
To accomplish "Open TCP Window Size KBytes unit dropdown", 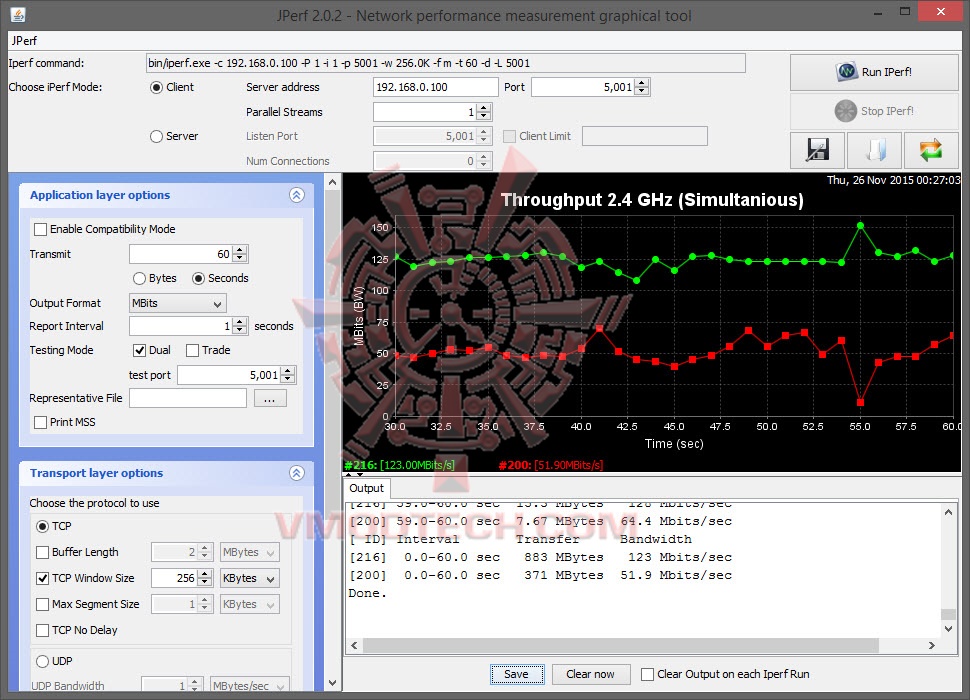I will coord(249,578).
